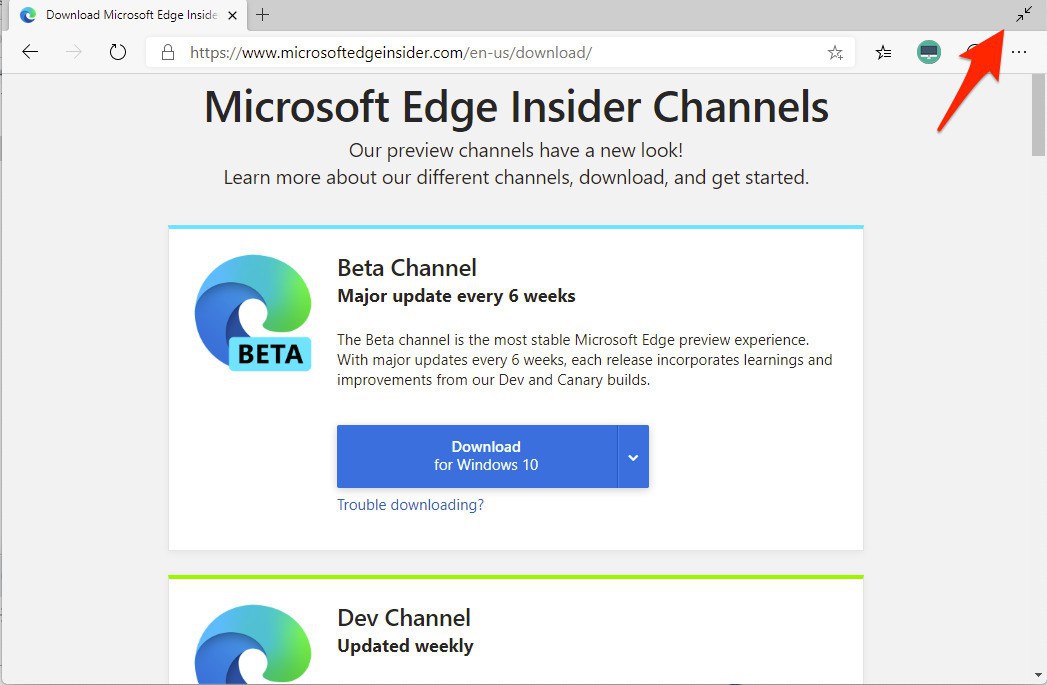Go back using the browser back arrow

[30, 52]
